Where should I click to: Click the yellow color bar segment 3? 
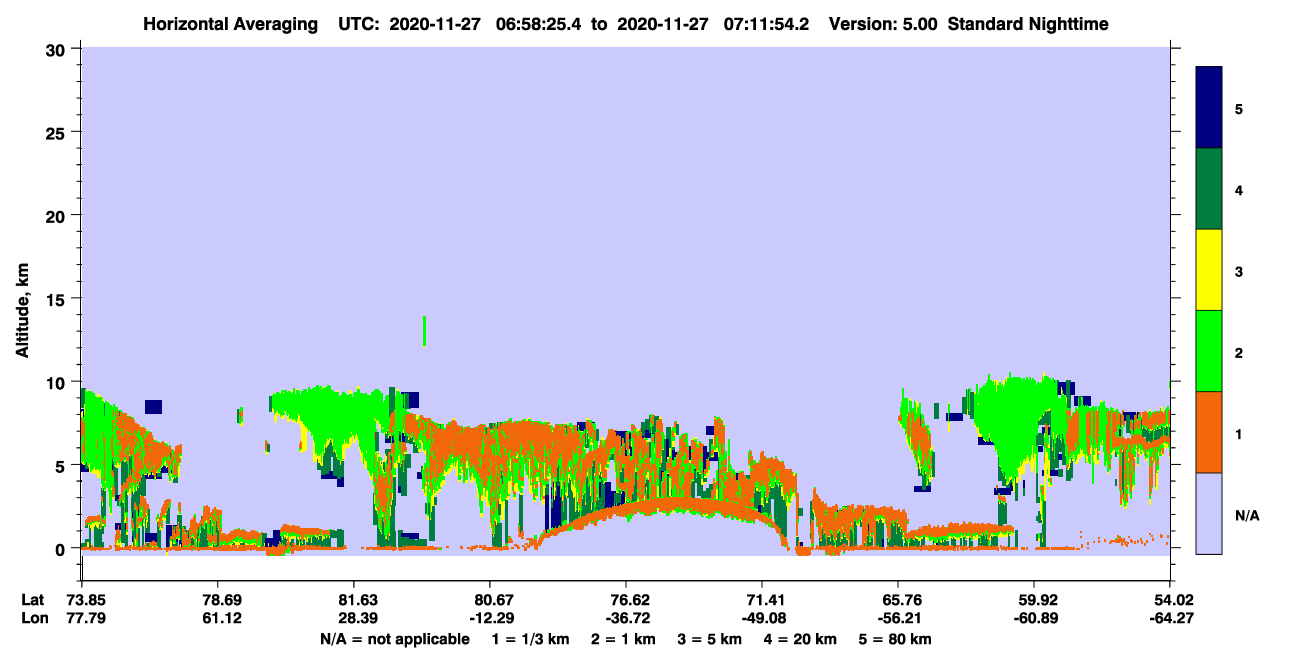[x=1209, y=270]
